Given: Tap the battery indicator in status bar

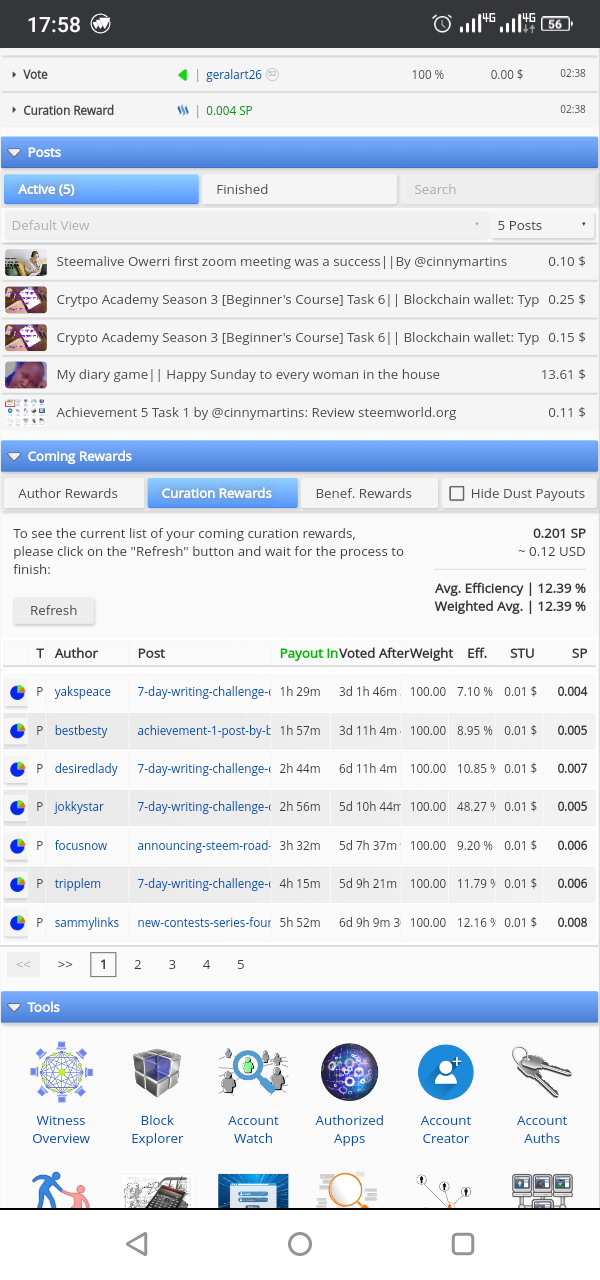Looking at the screenshot, I should [x=557, y=24].
